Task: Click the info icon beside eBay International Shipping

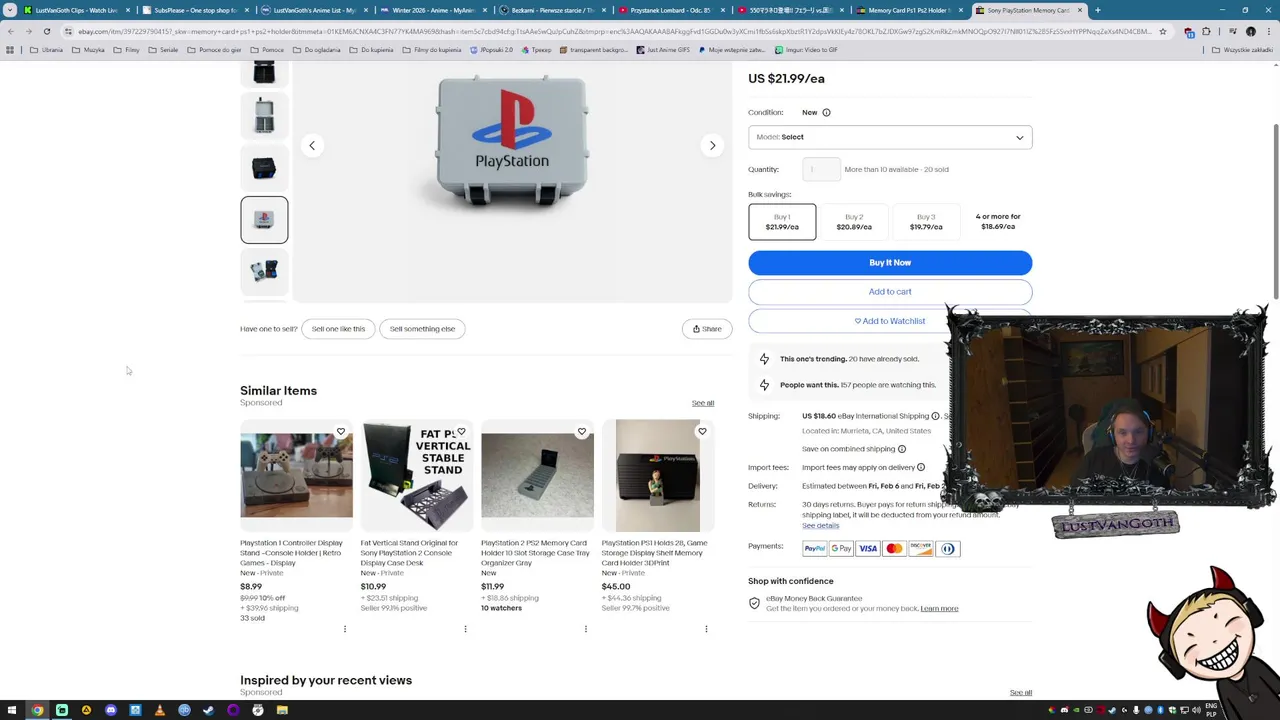Action: [936, 416]
